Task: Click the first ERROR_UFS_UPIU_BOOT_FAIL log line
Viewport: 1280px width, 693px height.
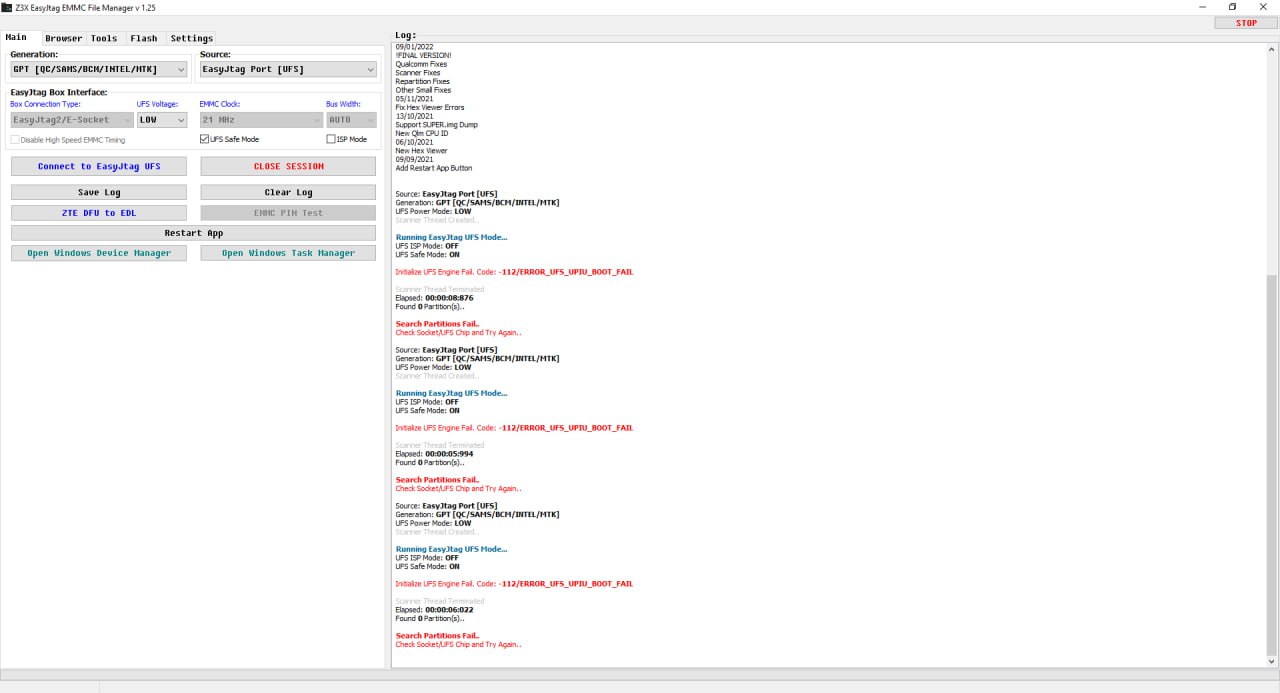Action: click(514, 272)
